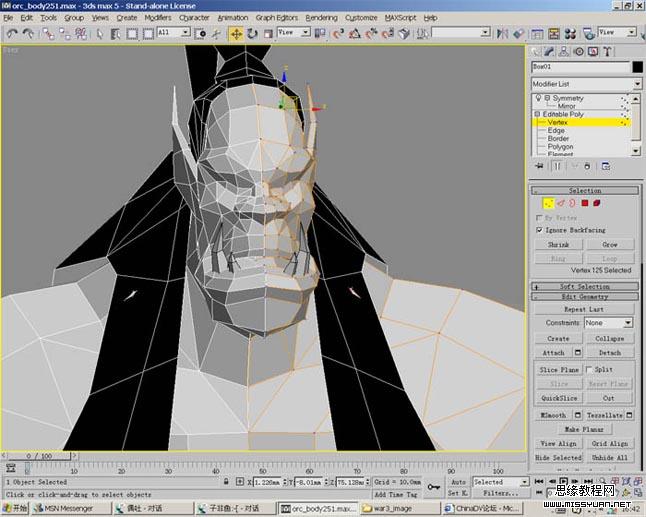Open the Modifier List dropdown

point(586,84)
